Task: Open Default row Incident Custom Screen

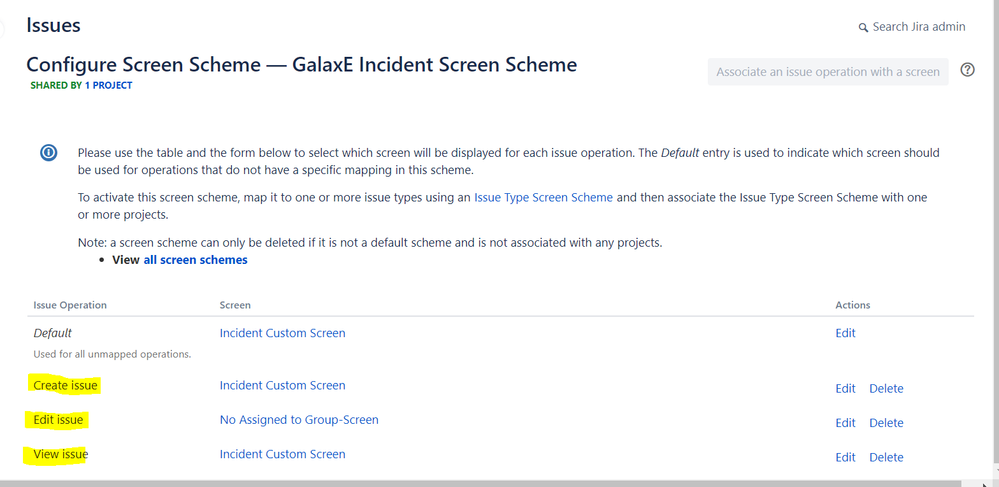Action: [x=282, y=333]
